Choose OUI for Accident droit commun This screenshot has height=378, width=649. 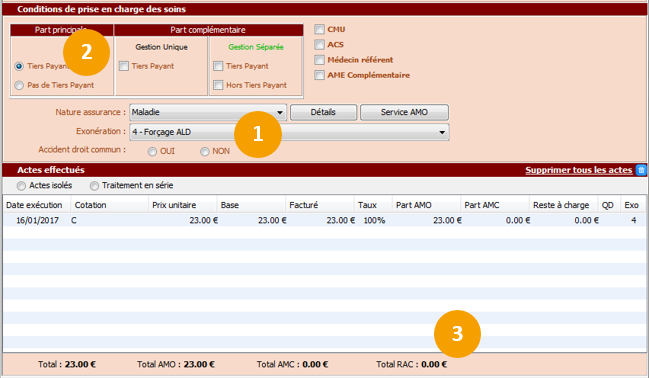pos(152,152)
